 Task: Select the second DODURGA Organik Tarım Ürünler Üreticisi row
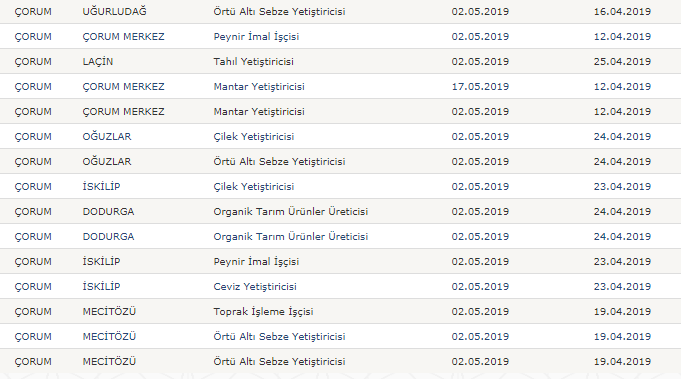[340, 237]
